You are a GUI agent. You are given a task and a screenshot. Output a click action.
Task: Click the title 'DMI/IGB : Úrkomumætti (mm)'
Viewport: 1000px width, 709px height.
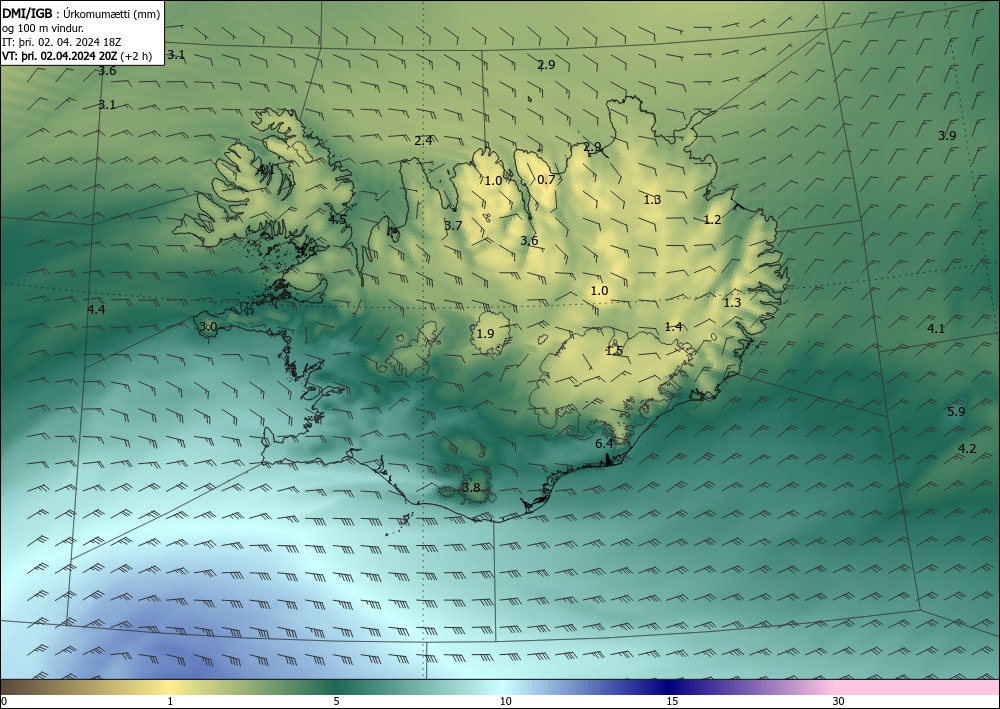pyautogui.click(x=81, y=14)
